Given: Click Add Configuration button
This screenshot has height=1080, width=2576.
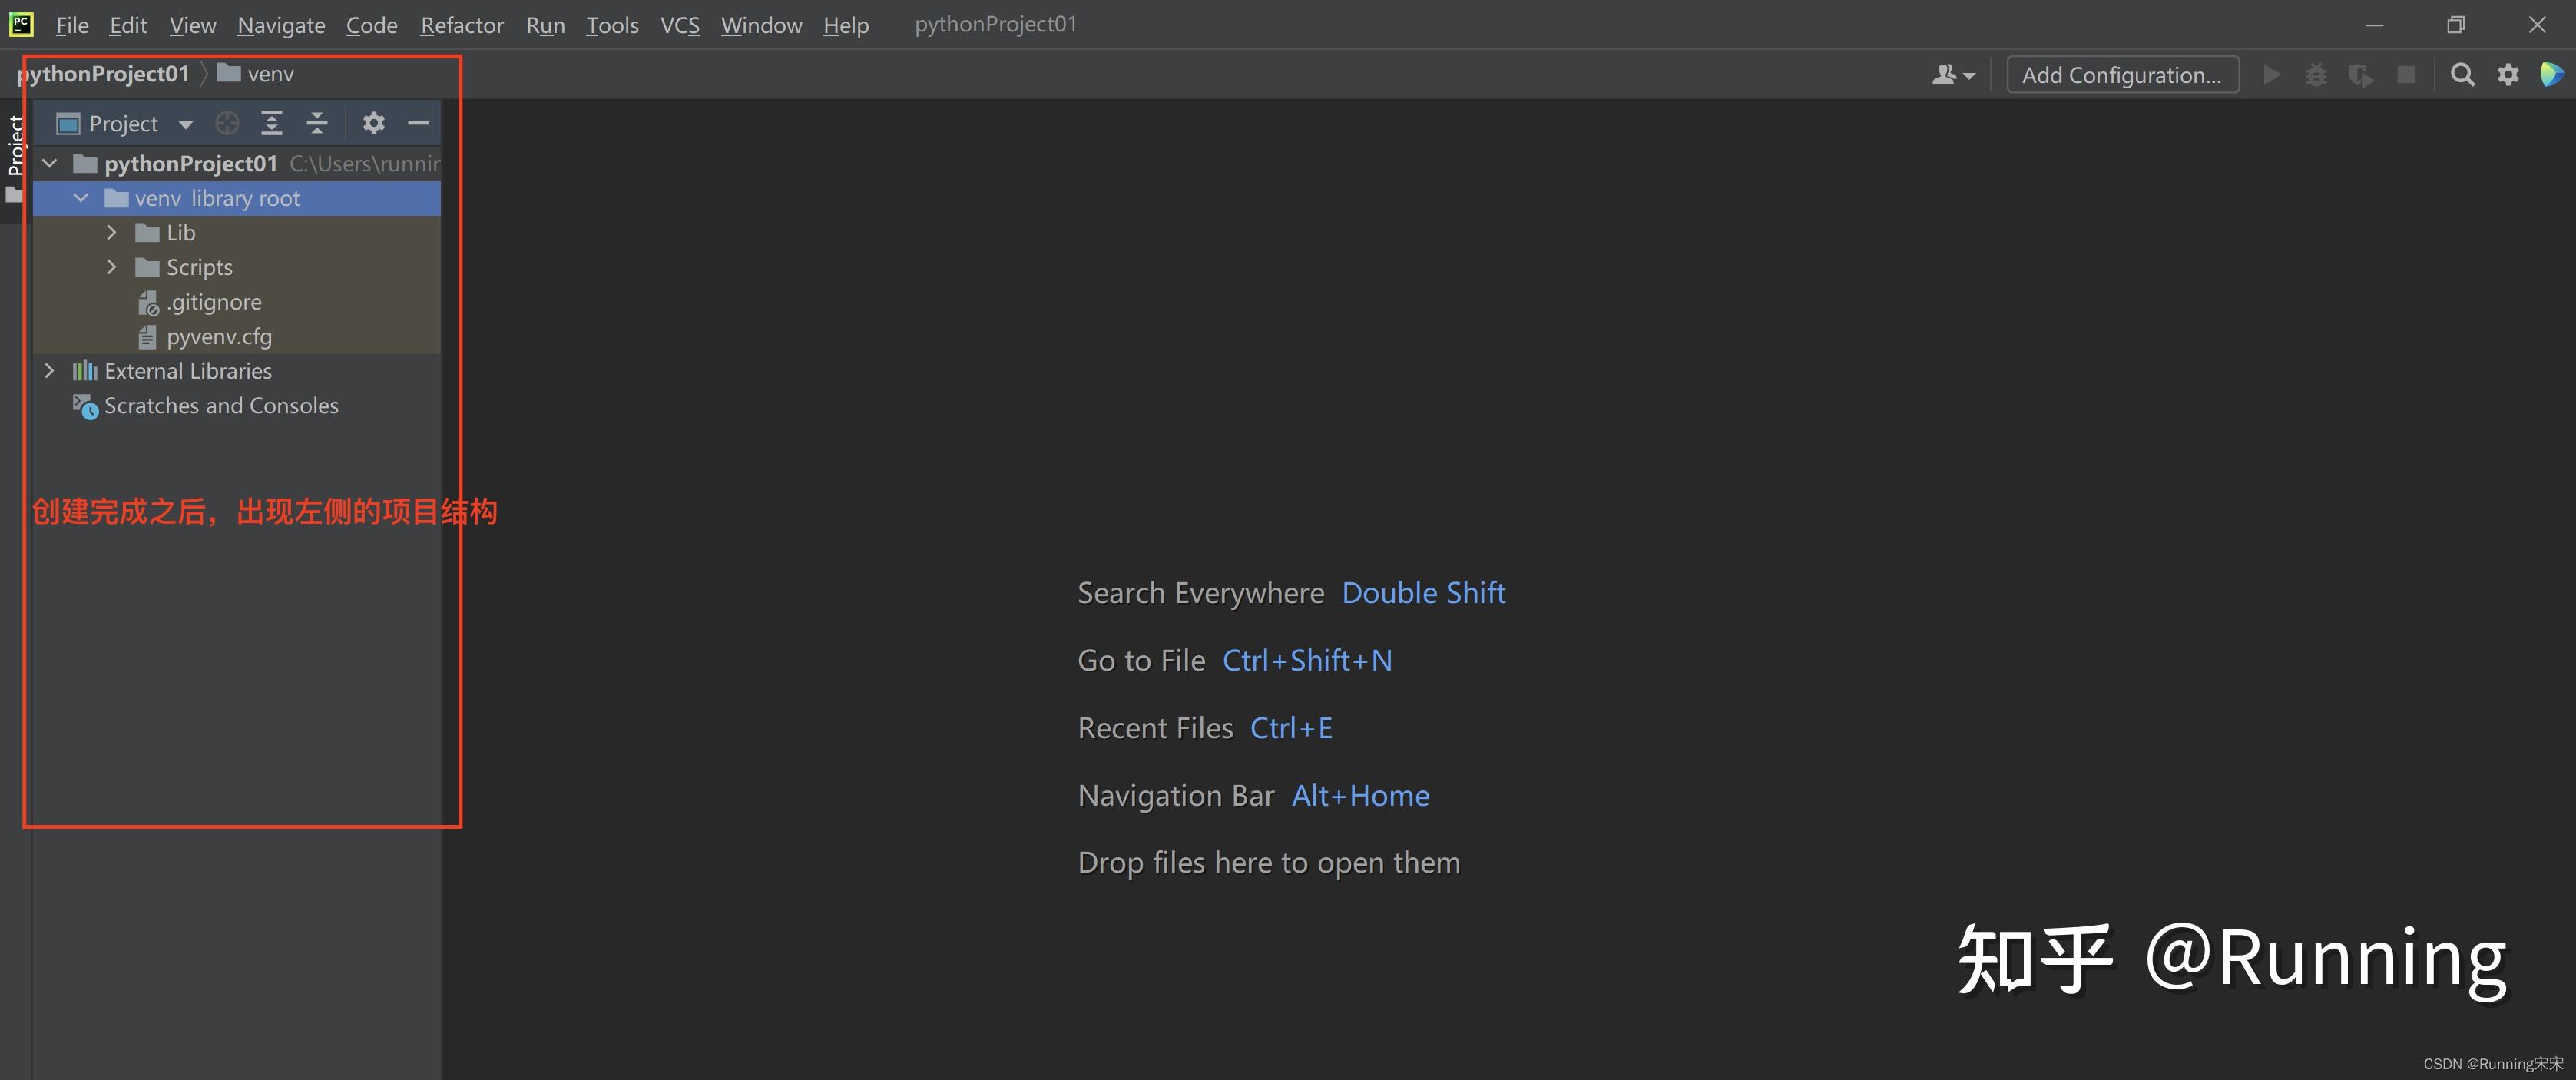Looking at the screenshot, I should [x=2121, y=75].
